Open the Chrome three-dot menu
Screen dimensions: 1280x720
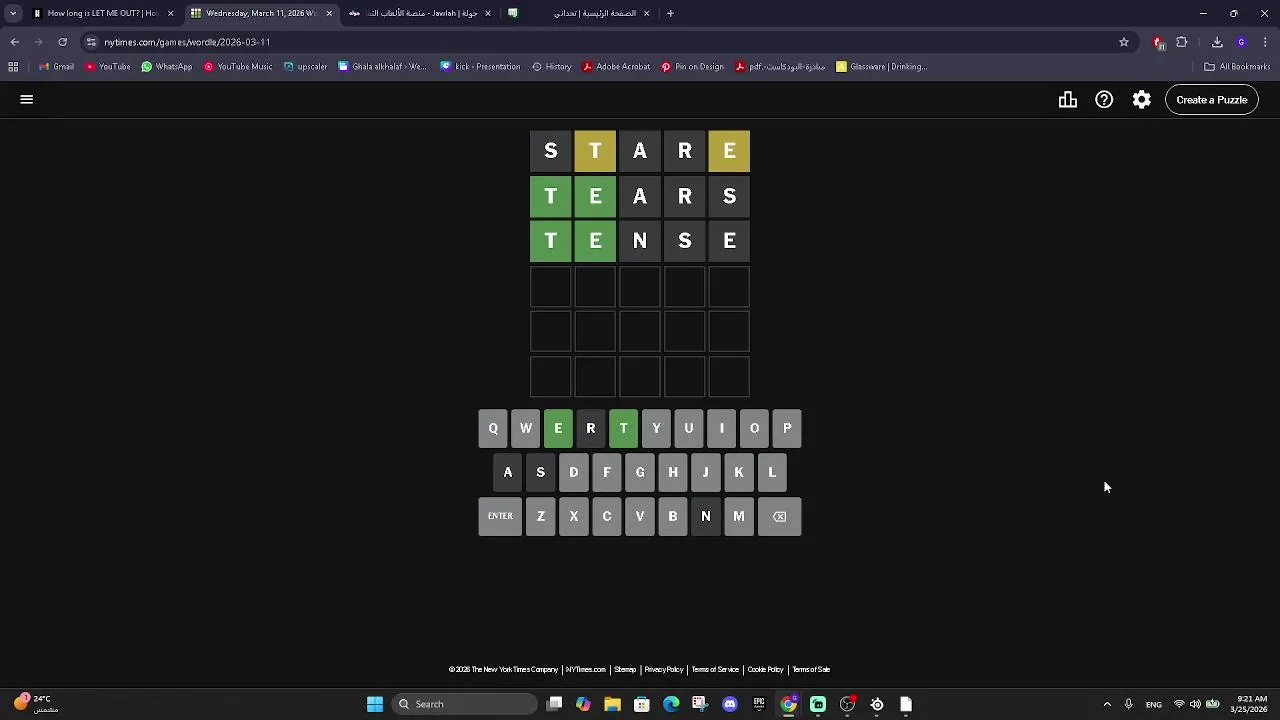pos(1266,42)
